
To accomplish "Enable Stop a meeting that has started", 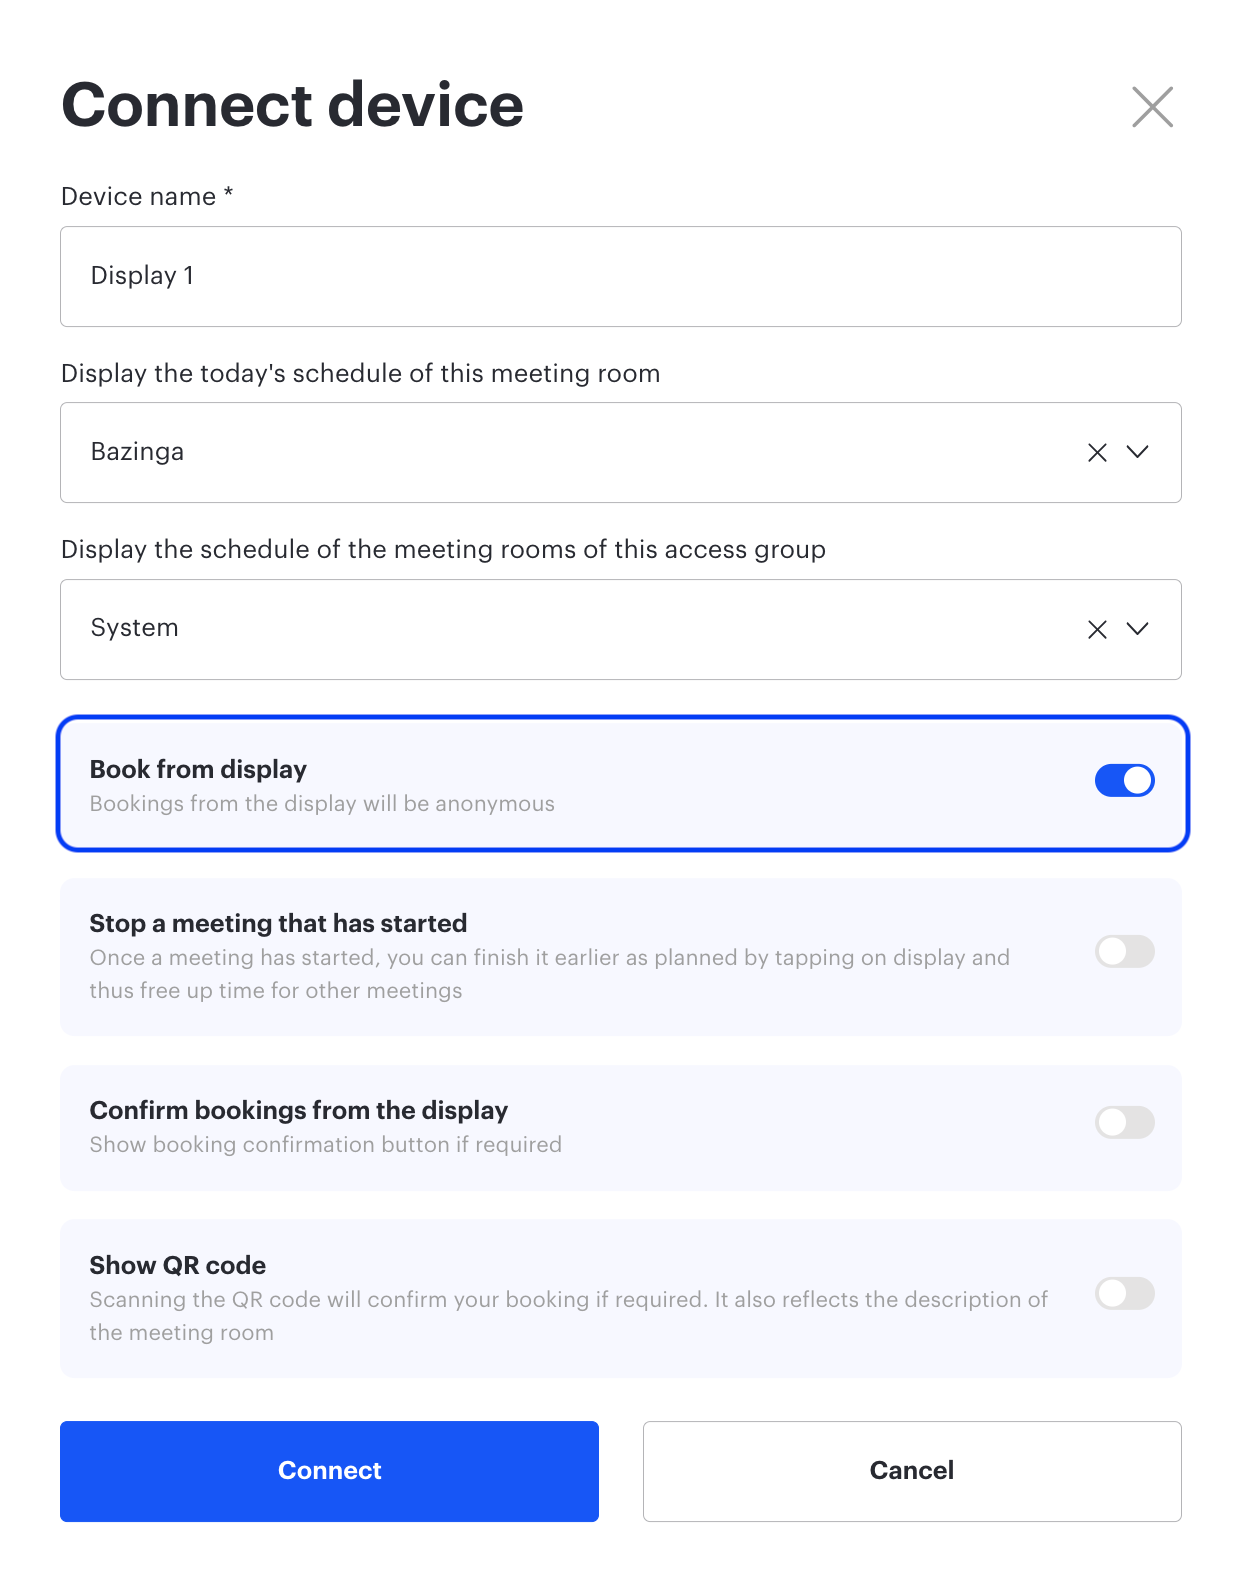I will coord(1125,951).
